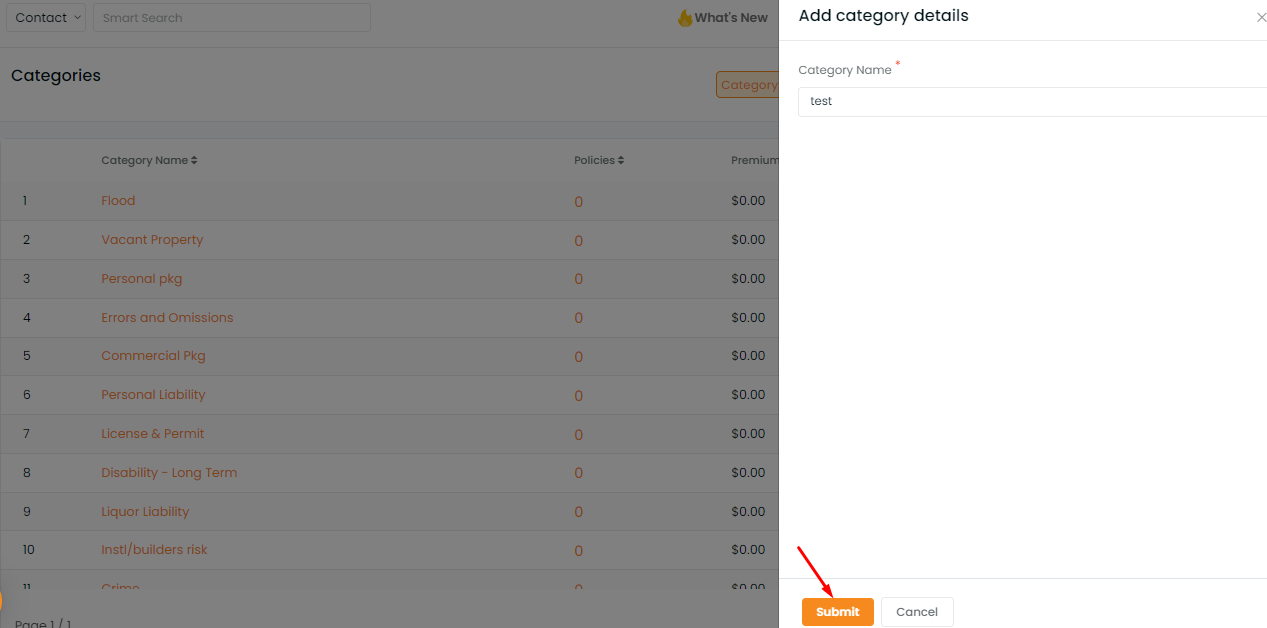Click the orange Category button
Image resolution: width=1267 pixels, height=628 pixels.
(x=747, y=85)
